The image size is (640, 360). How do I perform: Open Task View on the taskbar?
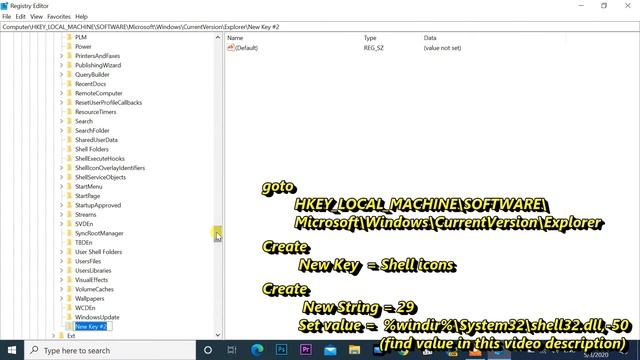(x=232, y=350)
